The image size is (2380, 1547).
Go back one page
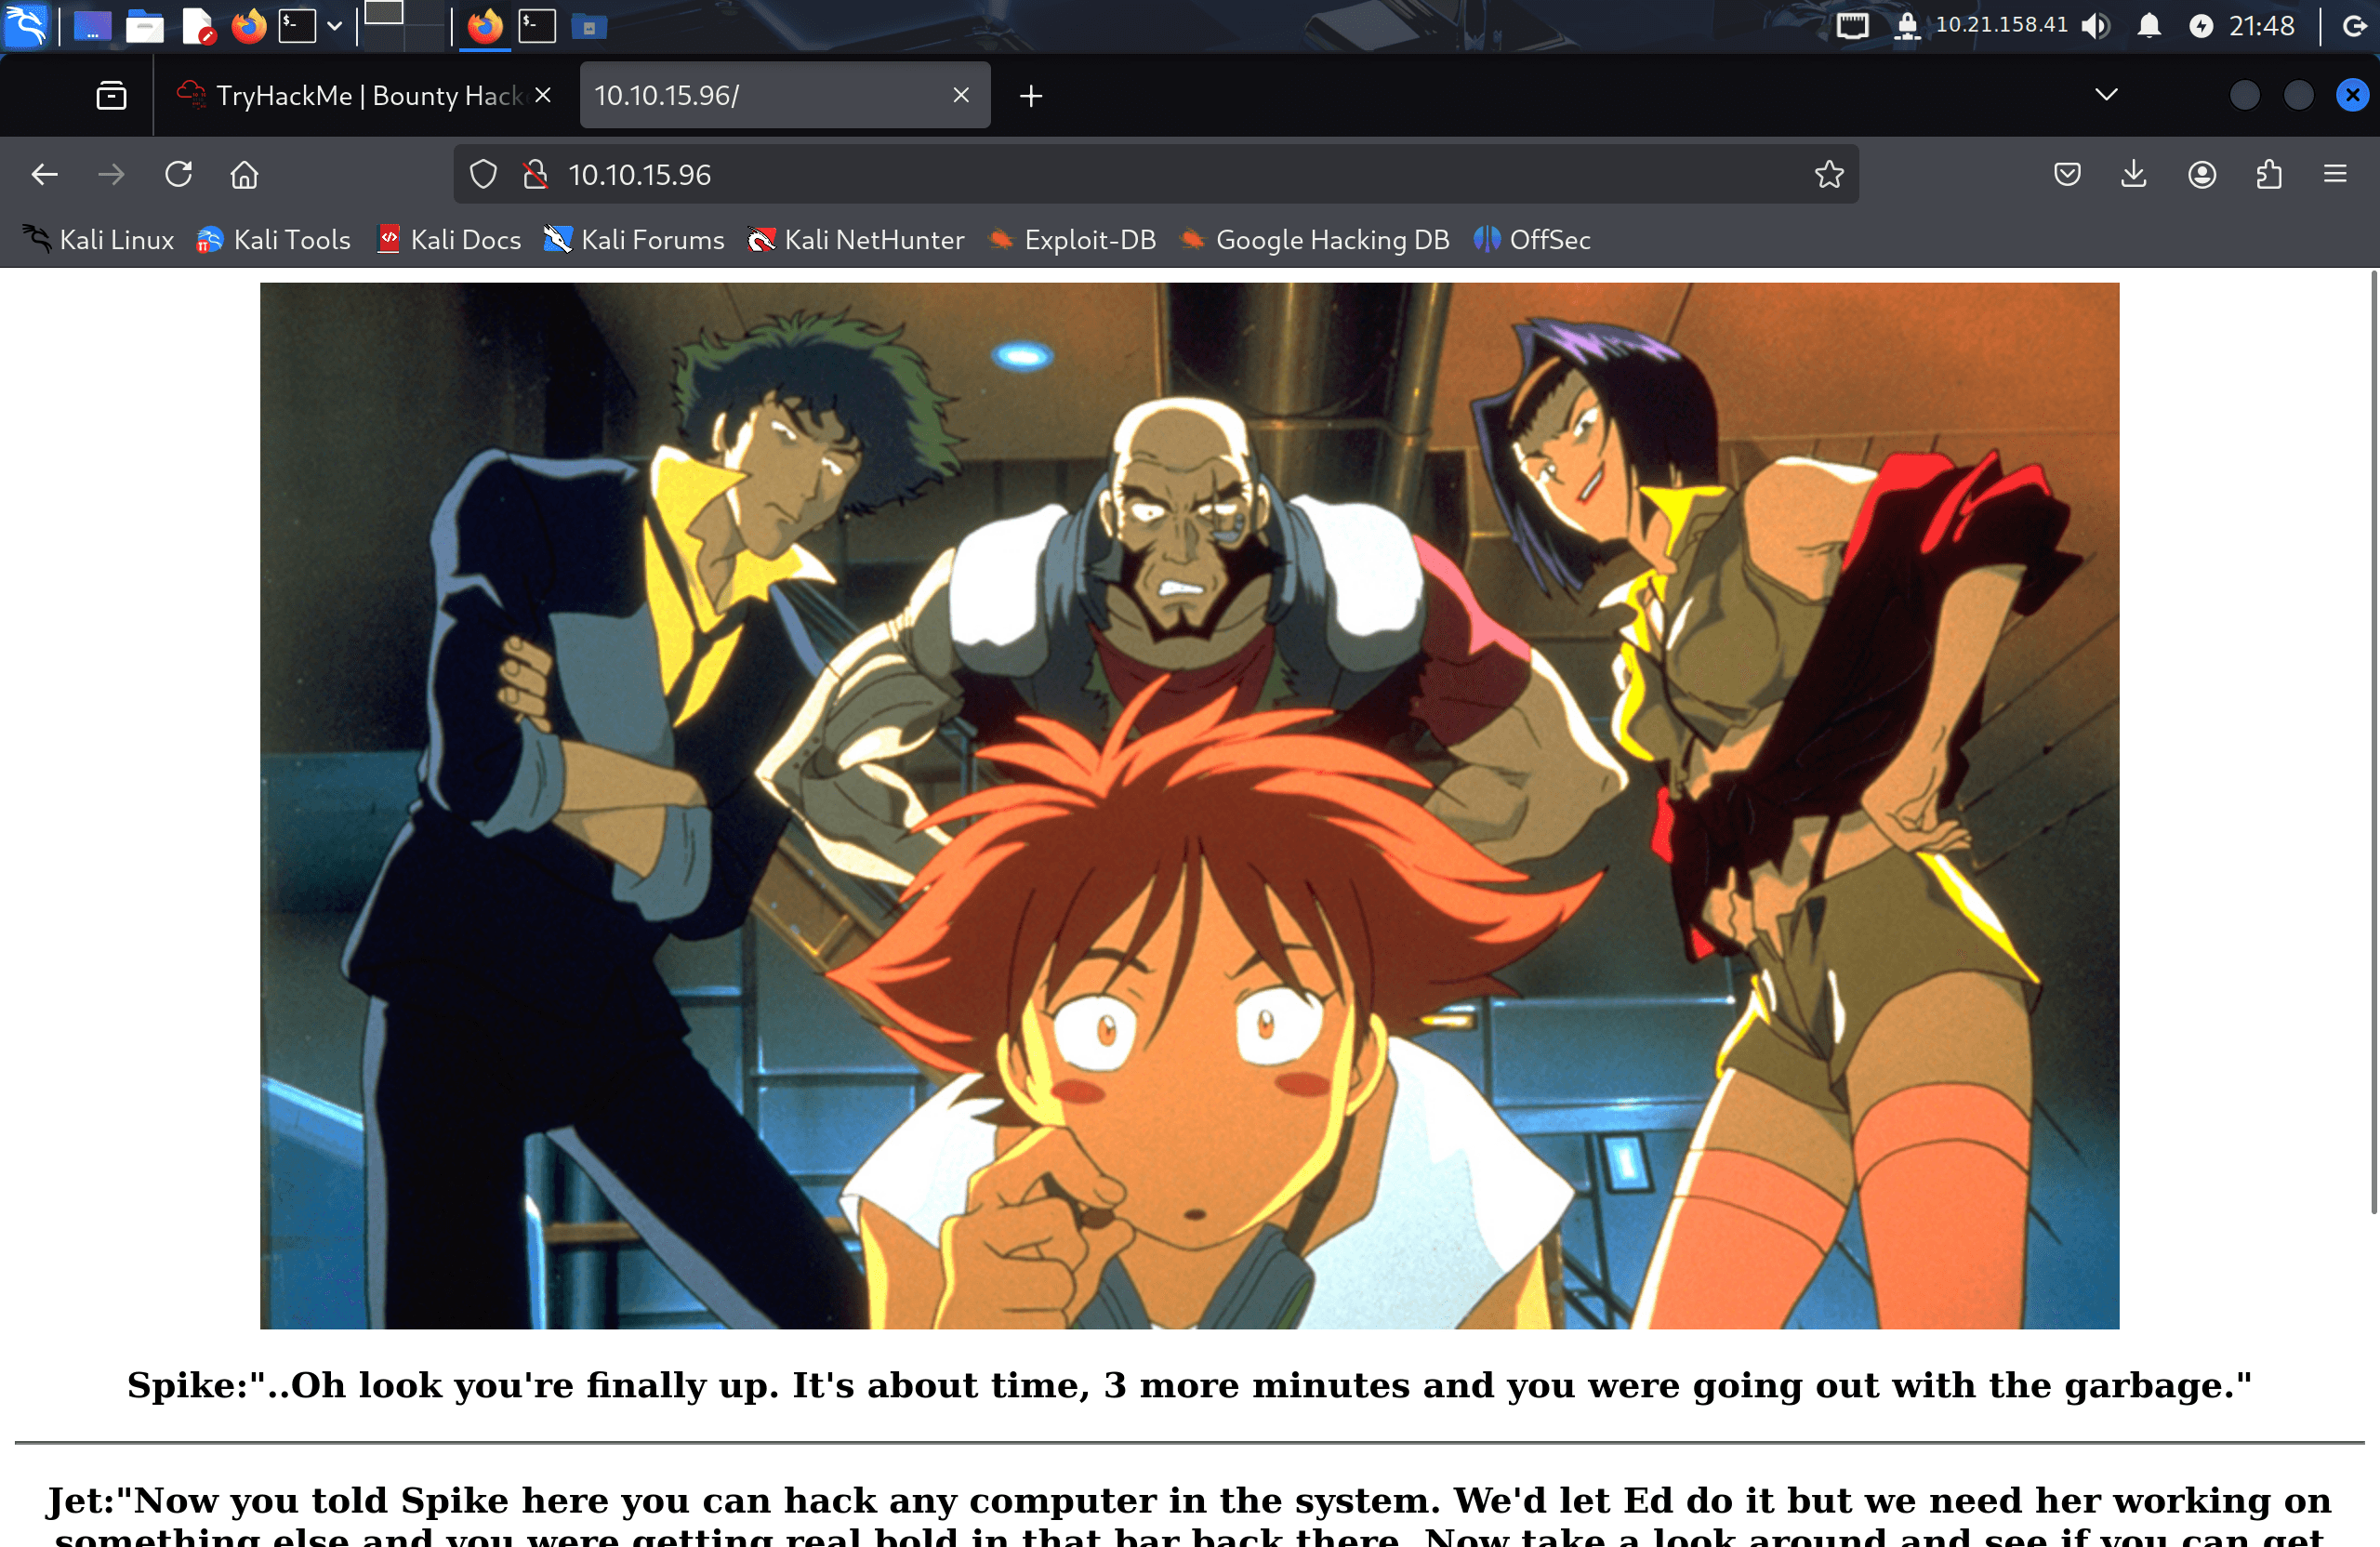[x=44, y=175]
